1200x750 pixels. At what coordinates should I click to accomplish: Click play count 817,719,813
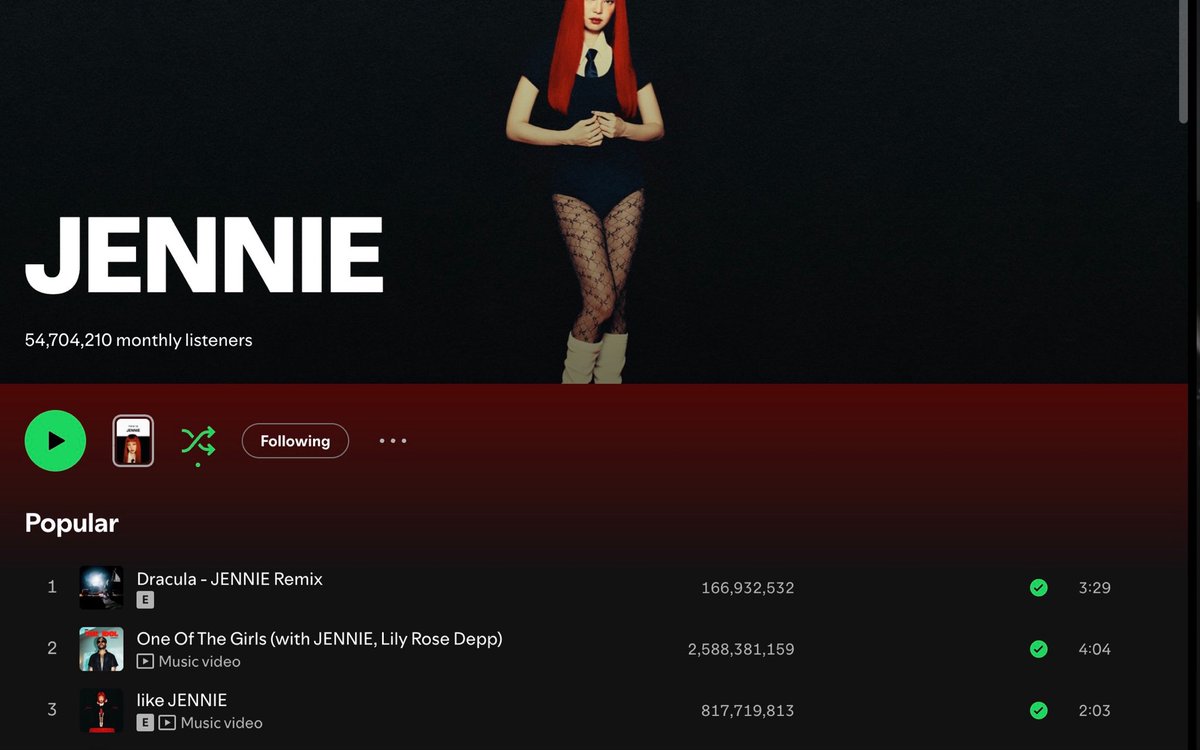pos(748,710)
